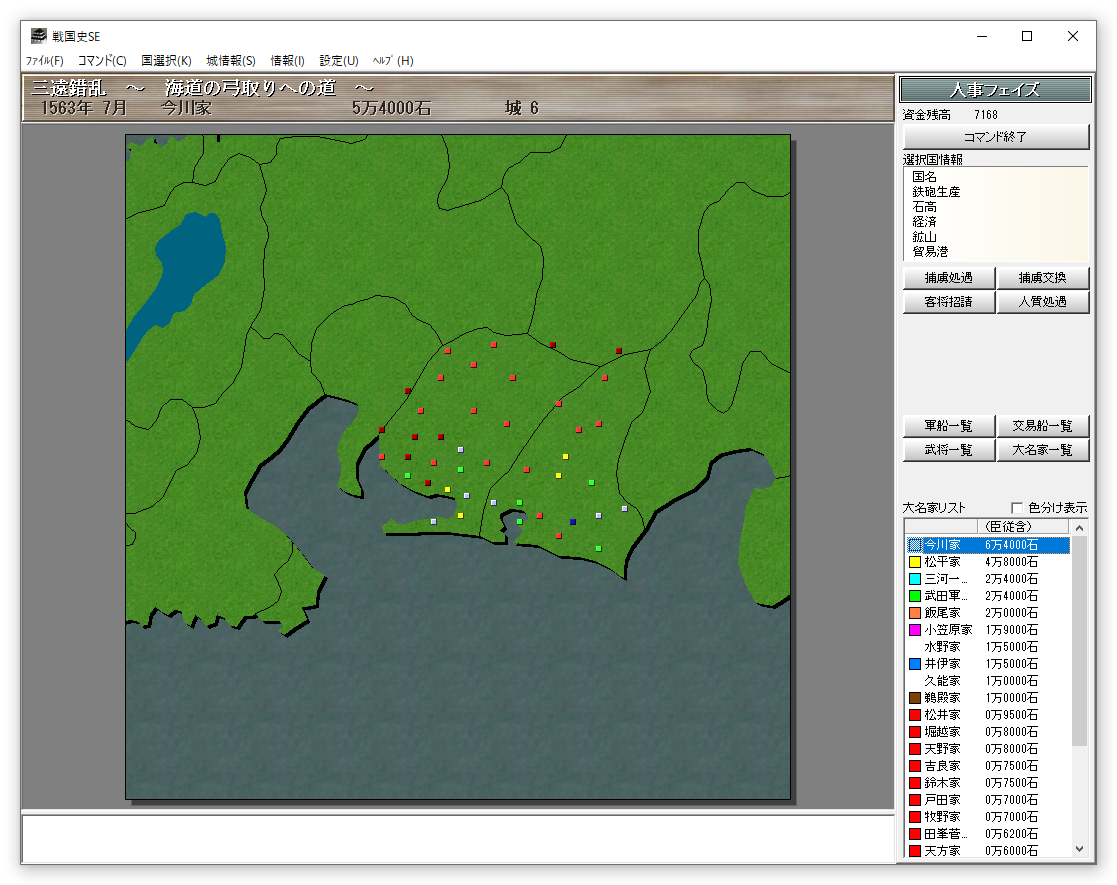Click the 戦国史SE app icon in title bar
Viewport: 1117px width, 885px height.
tap(39, 36)
